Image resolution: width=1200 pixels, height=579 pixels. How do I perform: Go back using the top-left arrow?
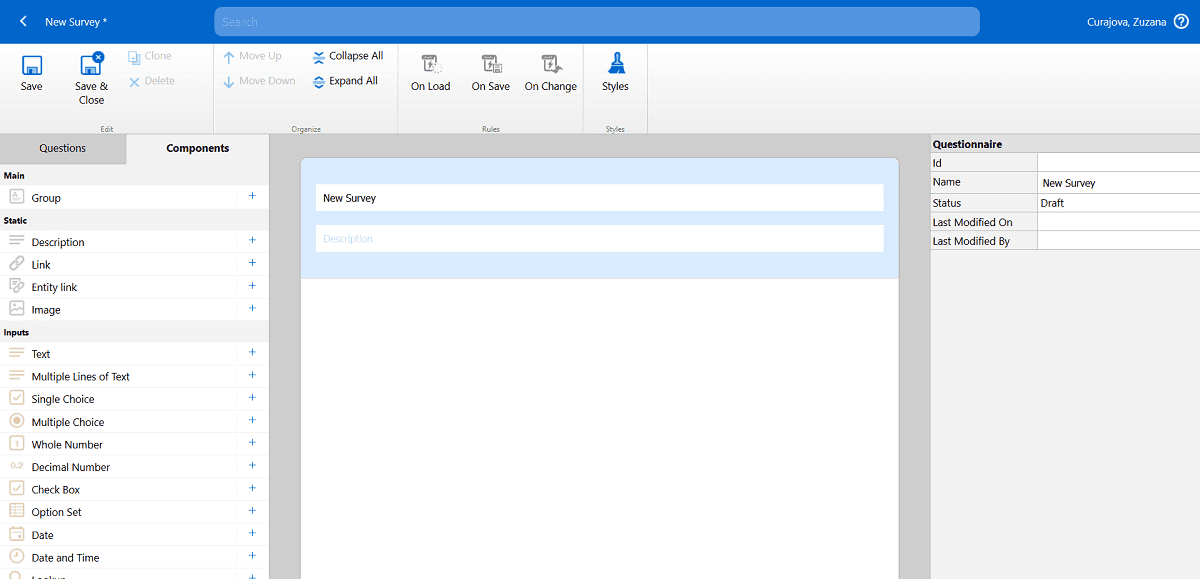pyautogui.click(x=23, y=22)
